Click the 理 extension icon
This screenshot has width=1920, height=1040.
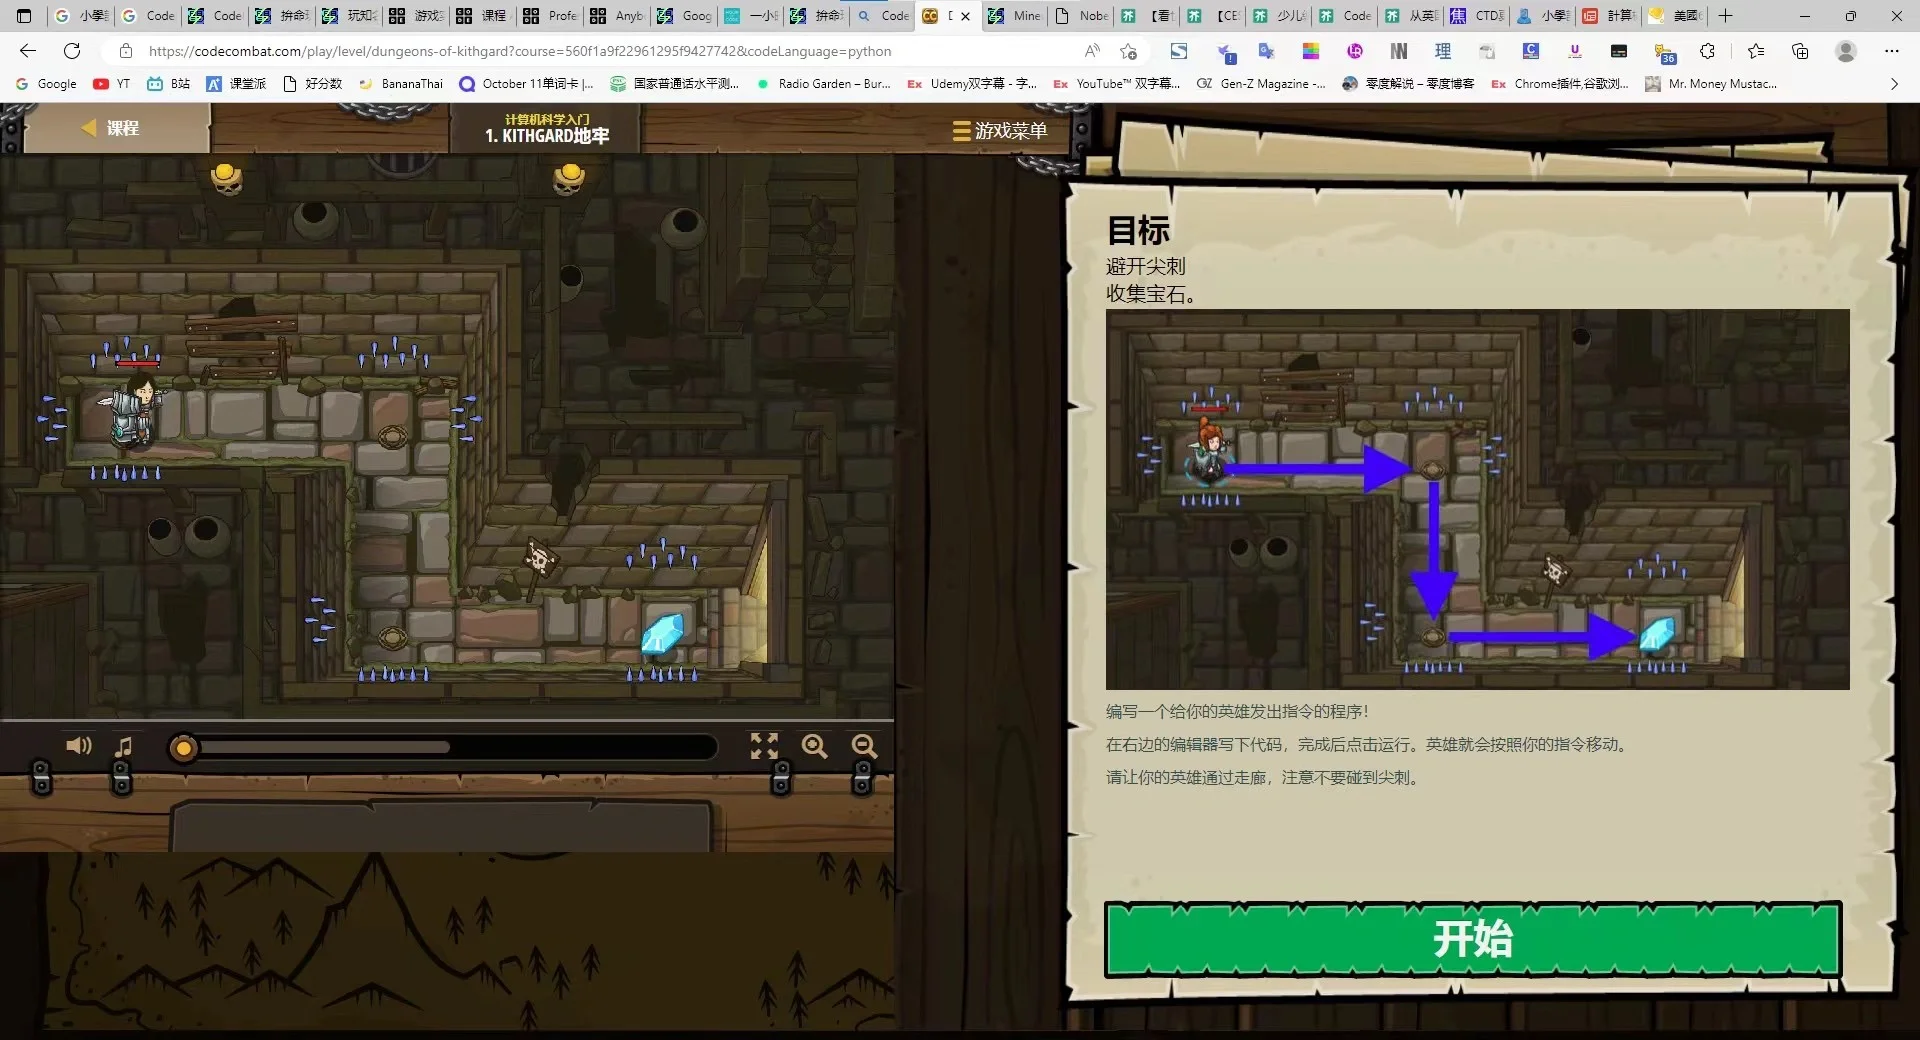pos(1443,51)
